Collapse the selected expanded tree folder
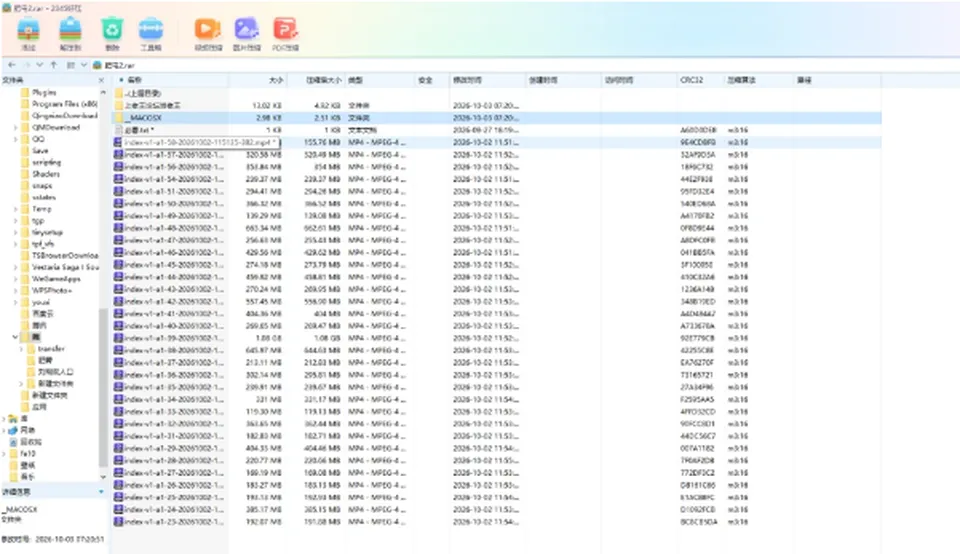Image resolution: width=960 pixels, height=554 pixels. [x=15, y=337]
